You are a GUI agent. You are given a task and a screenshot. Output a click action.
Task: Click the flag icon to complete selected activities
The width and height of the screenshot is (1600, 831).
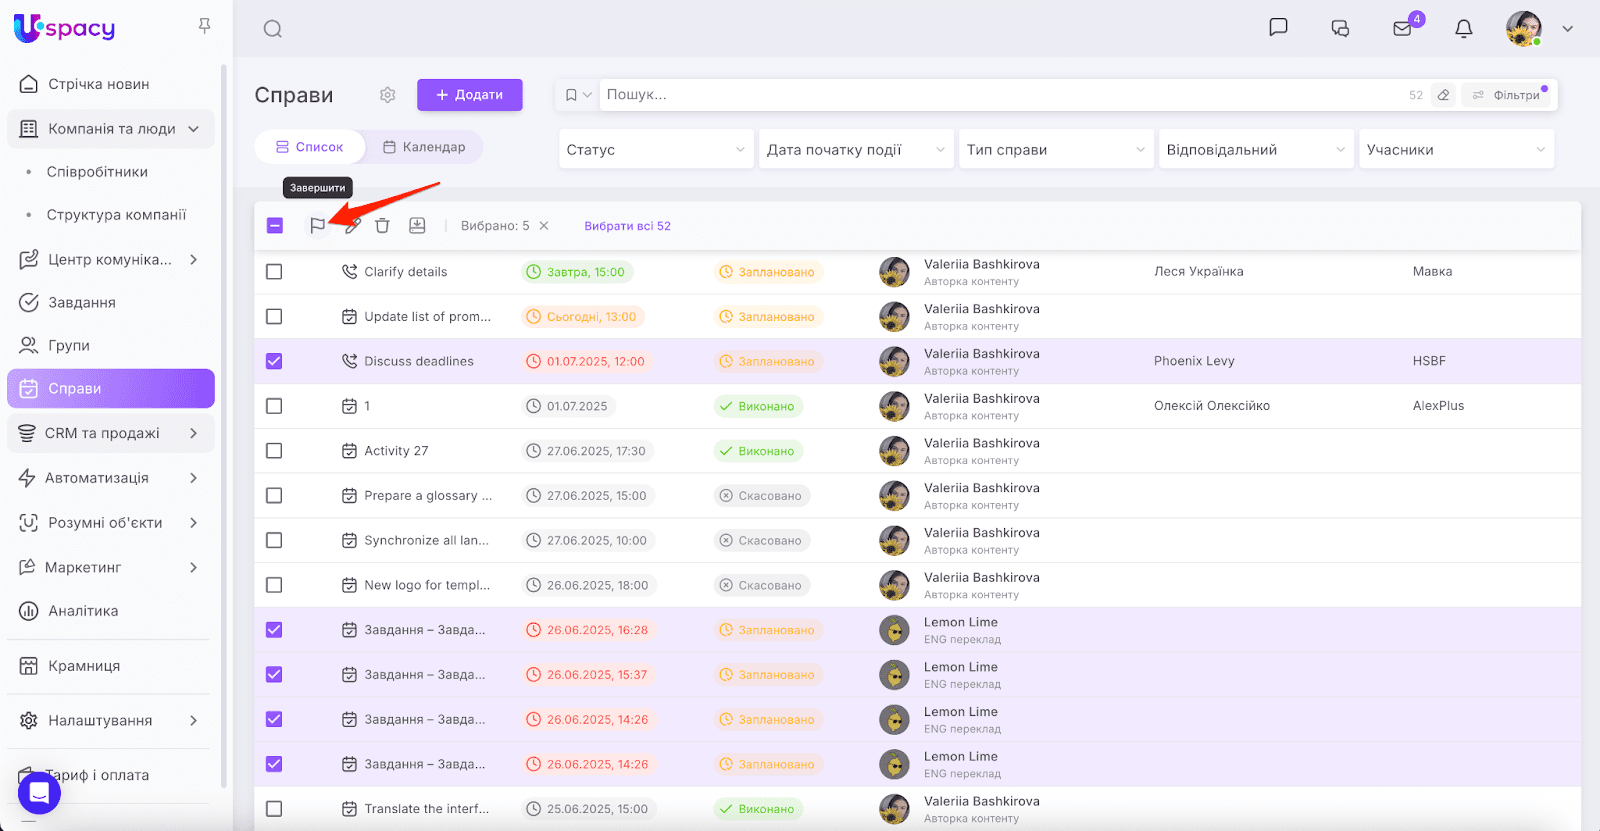click(x=317, y=226)
